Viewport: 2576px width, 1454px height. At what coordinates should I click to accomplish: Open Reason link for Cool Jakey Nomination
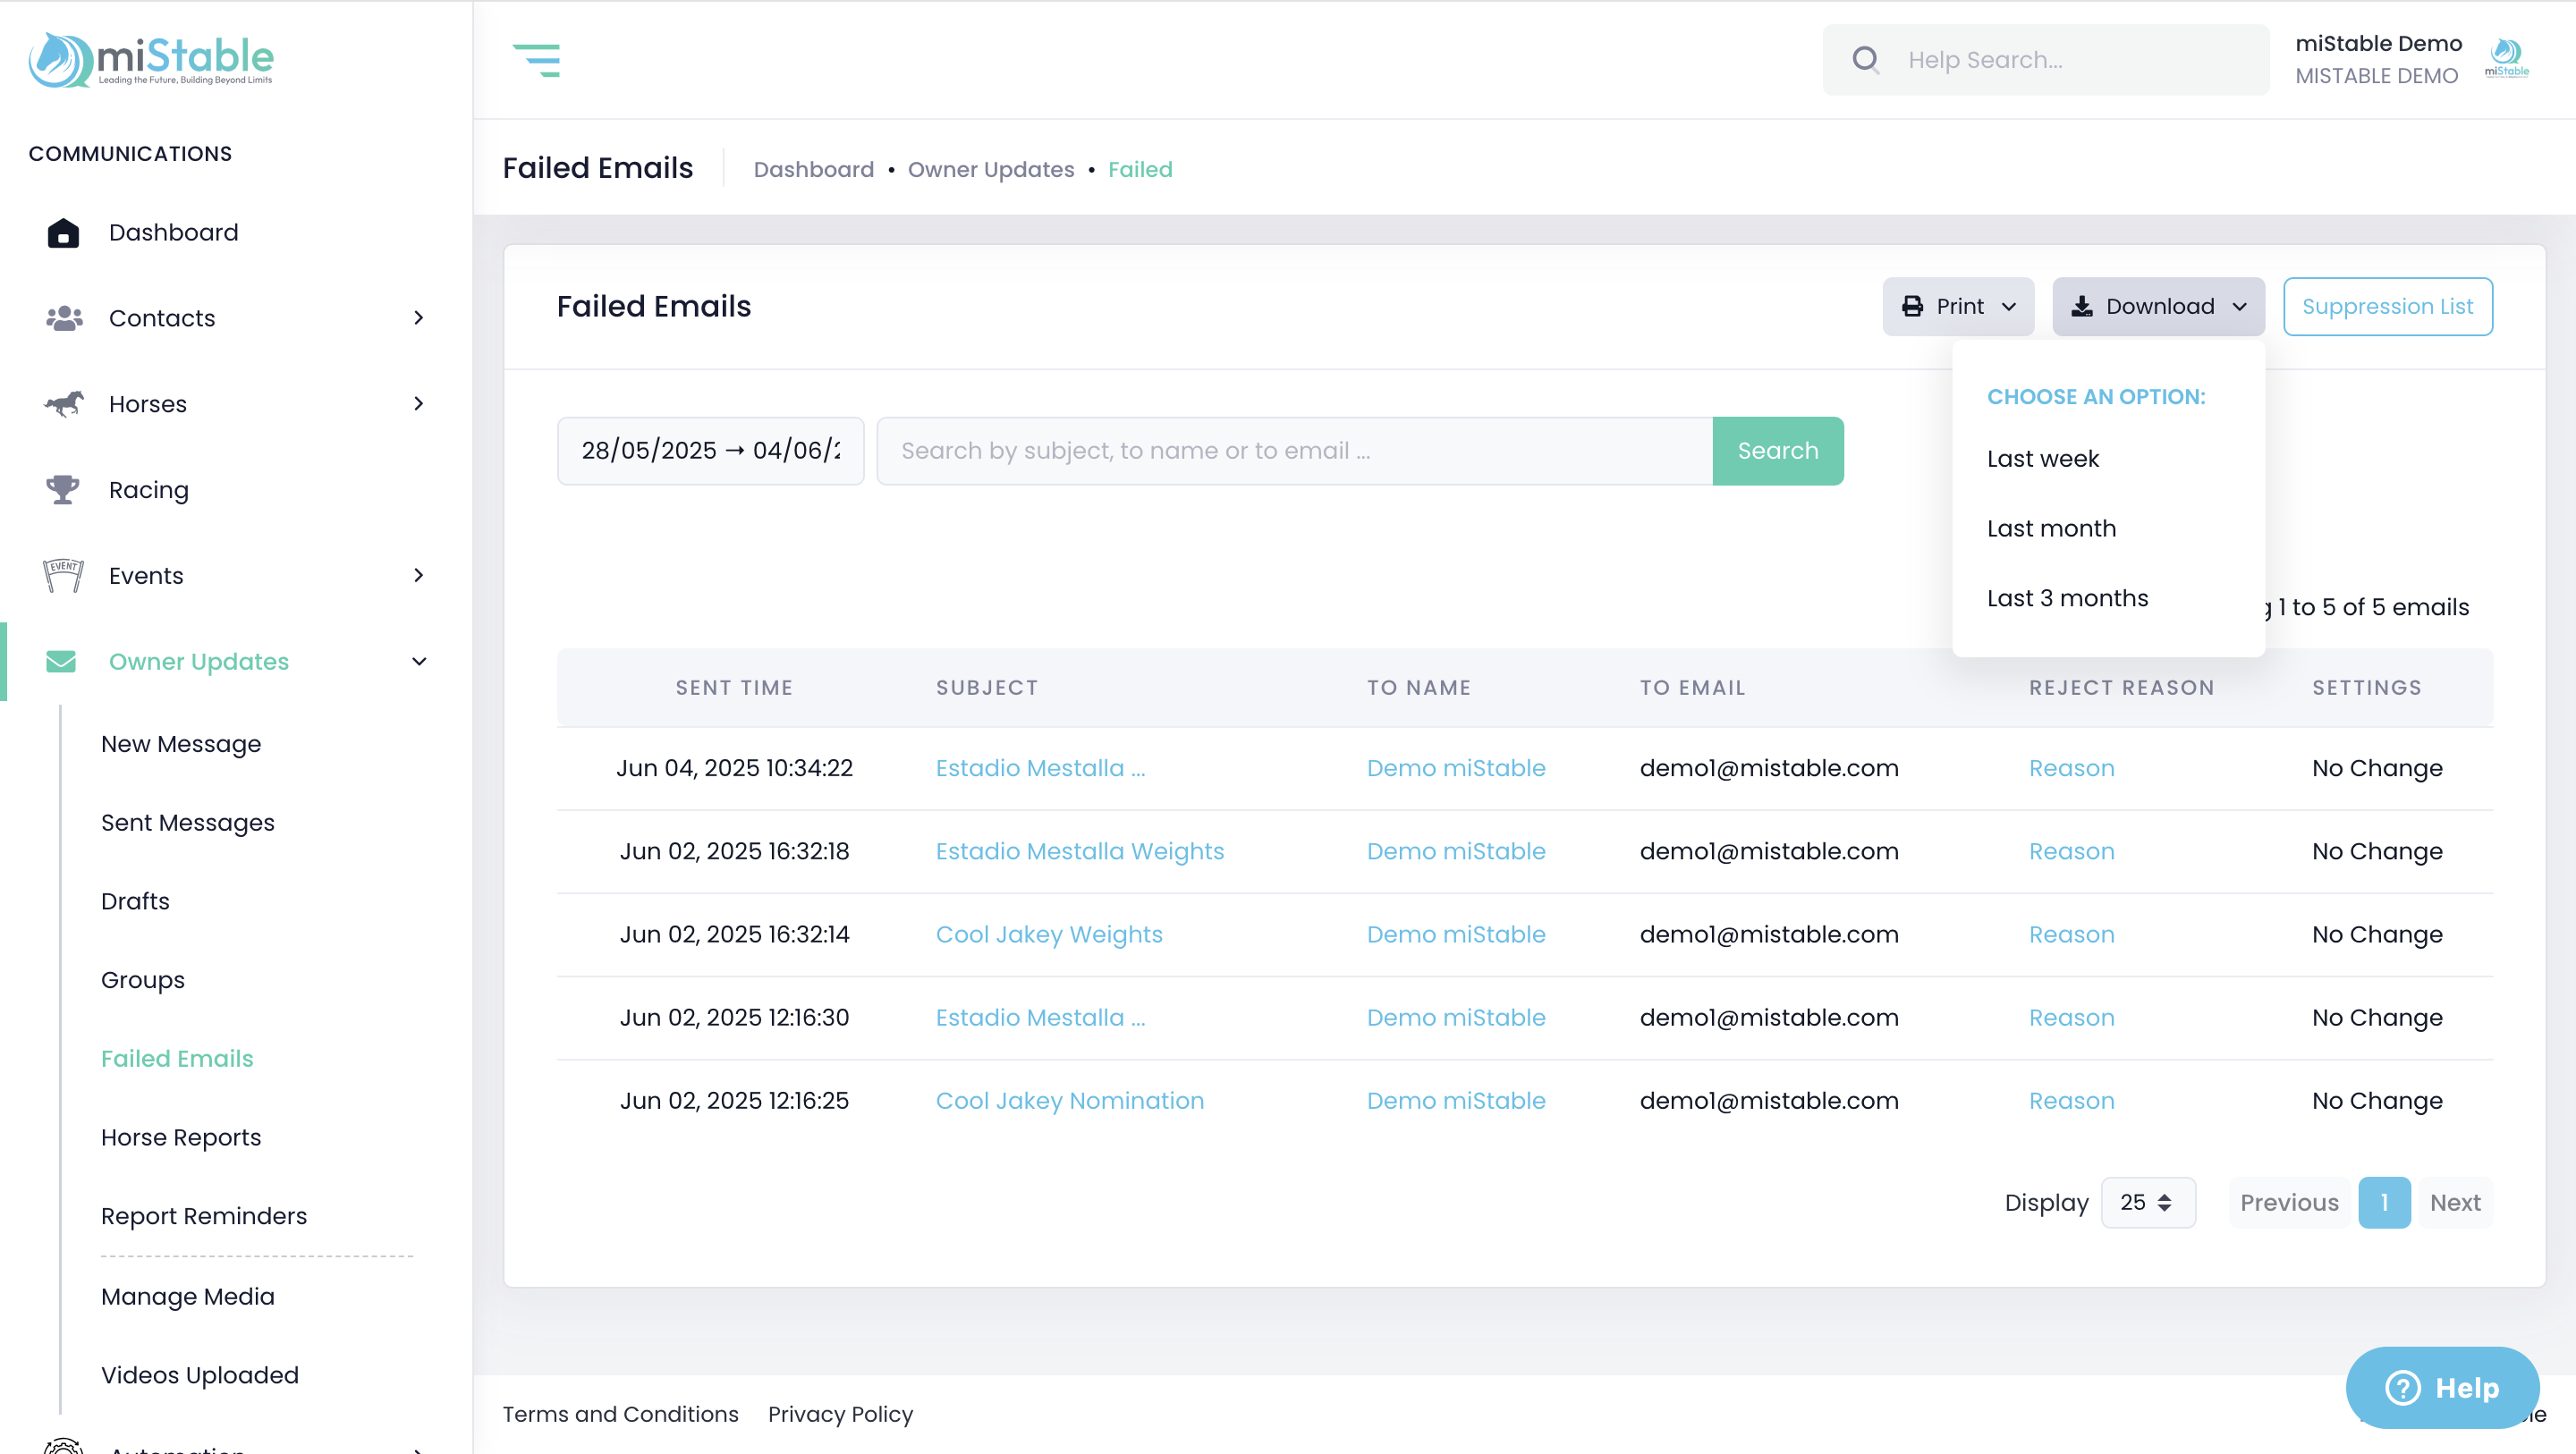2071,1100
